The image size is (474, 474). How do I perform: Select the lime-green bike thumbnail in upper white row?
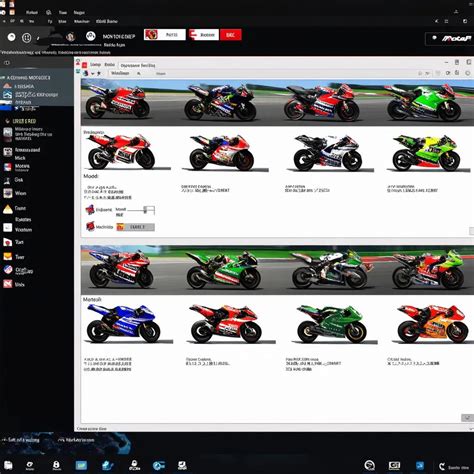click(427, 153)
